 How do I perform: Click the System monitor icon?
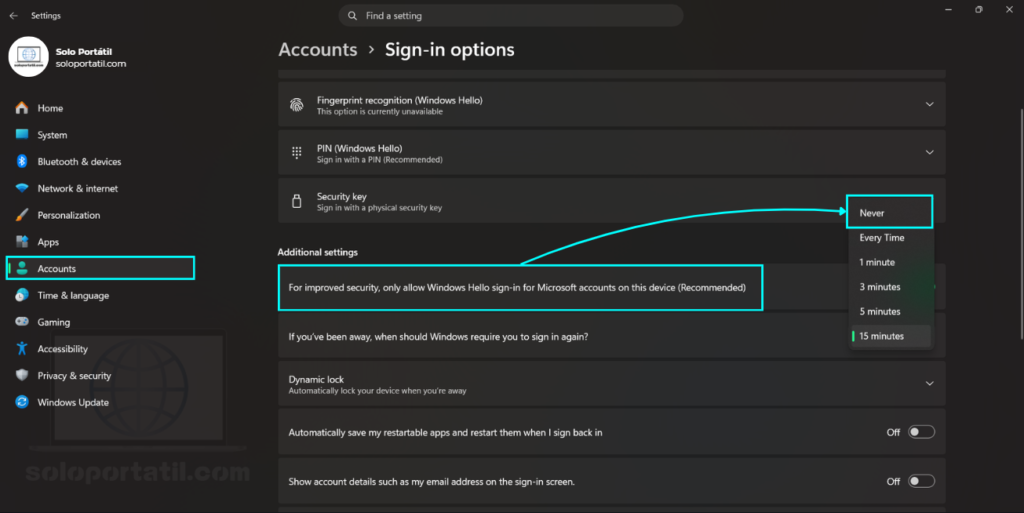pyautogui.click(x=22, y=134)
